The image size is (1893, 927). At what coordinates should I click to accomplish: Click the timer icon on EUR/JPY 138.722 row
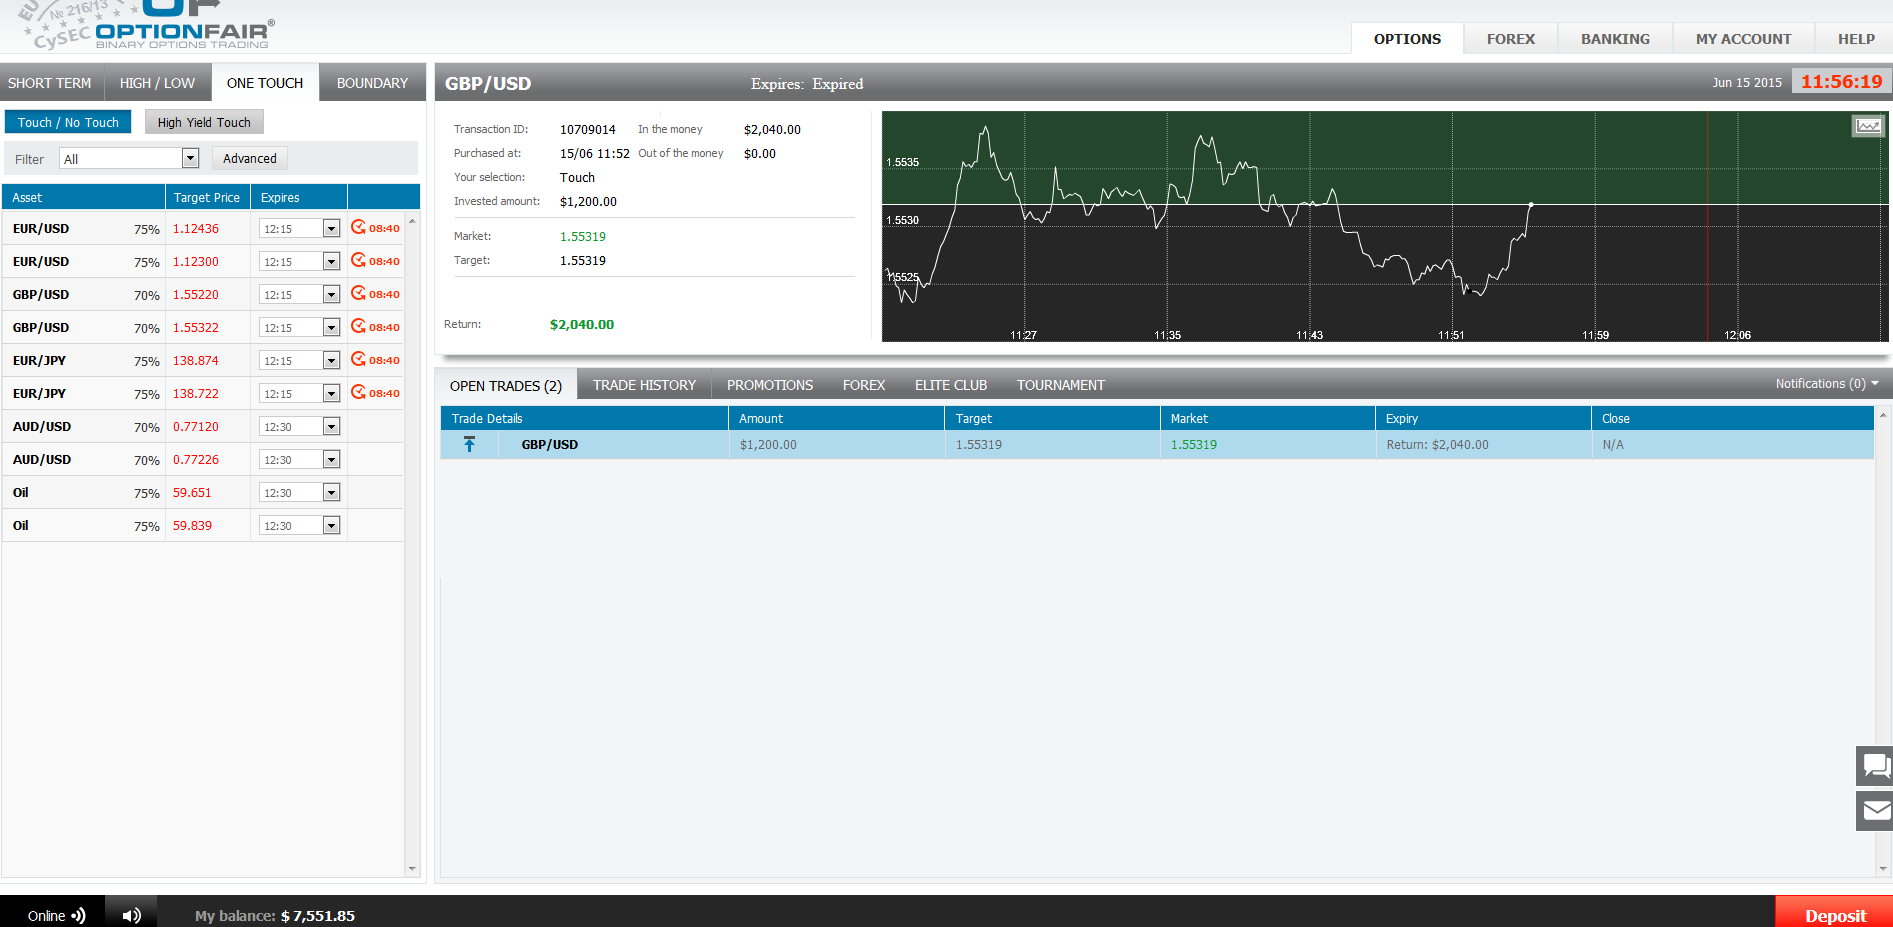(x=358, y=393)
